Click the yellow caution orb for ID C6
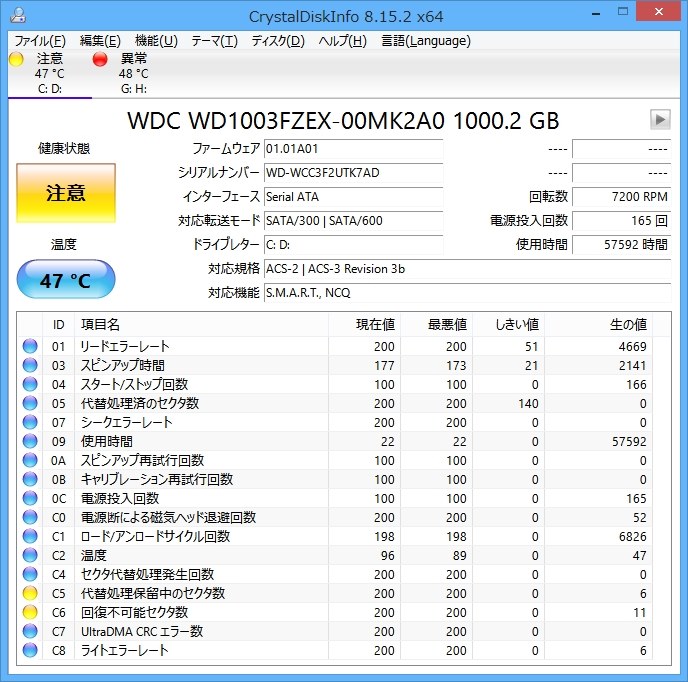 coord(30,612)
